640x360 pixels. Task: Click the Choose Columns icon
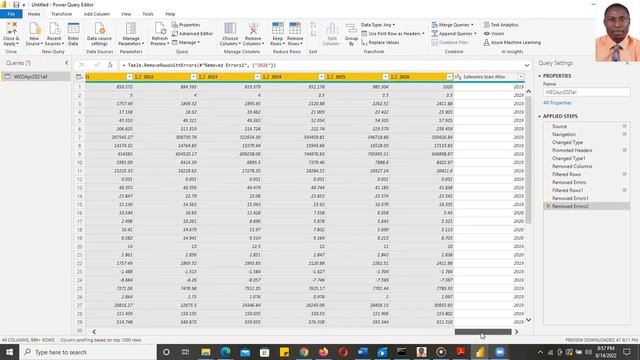230,33
